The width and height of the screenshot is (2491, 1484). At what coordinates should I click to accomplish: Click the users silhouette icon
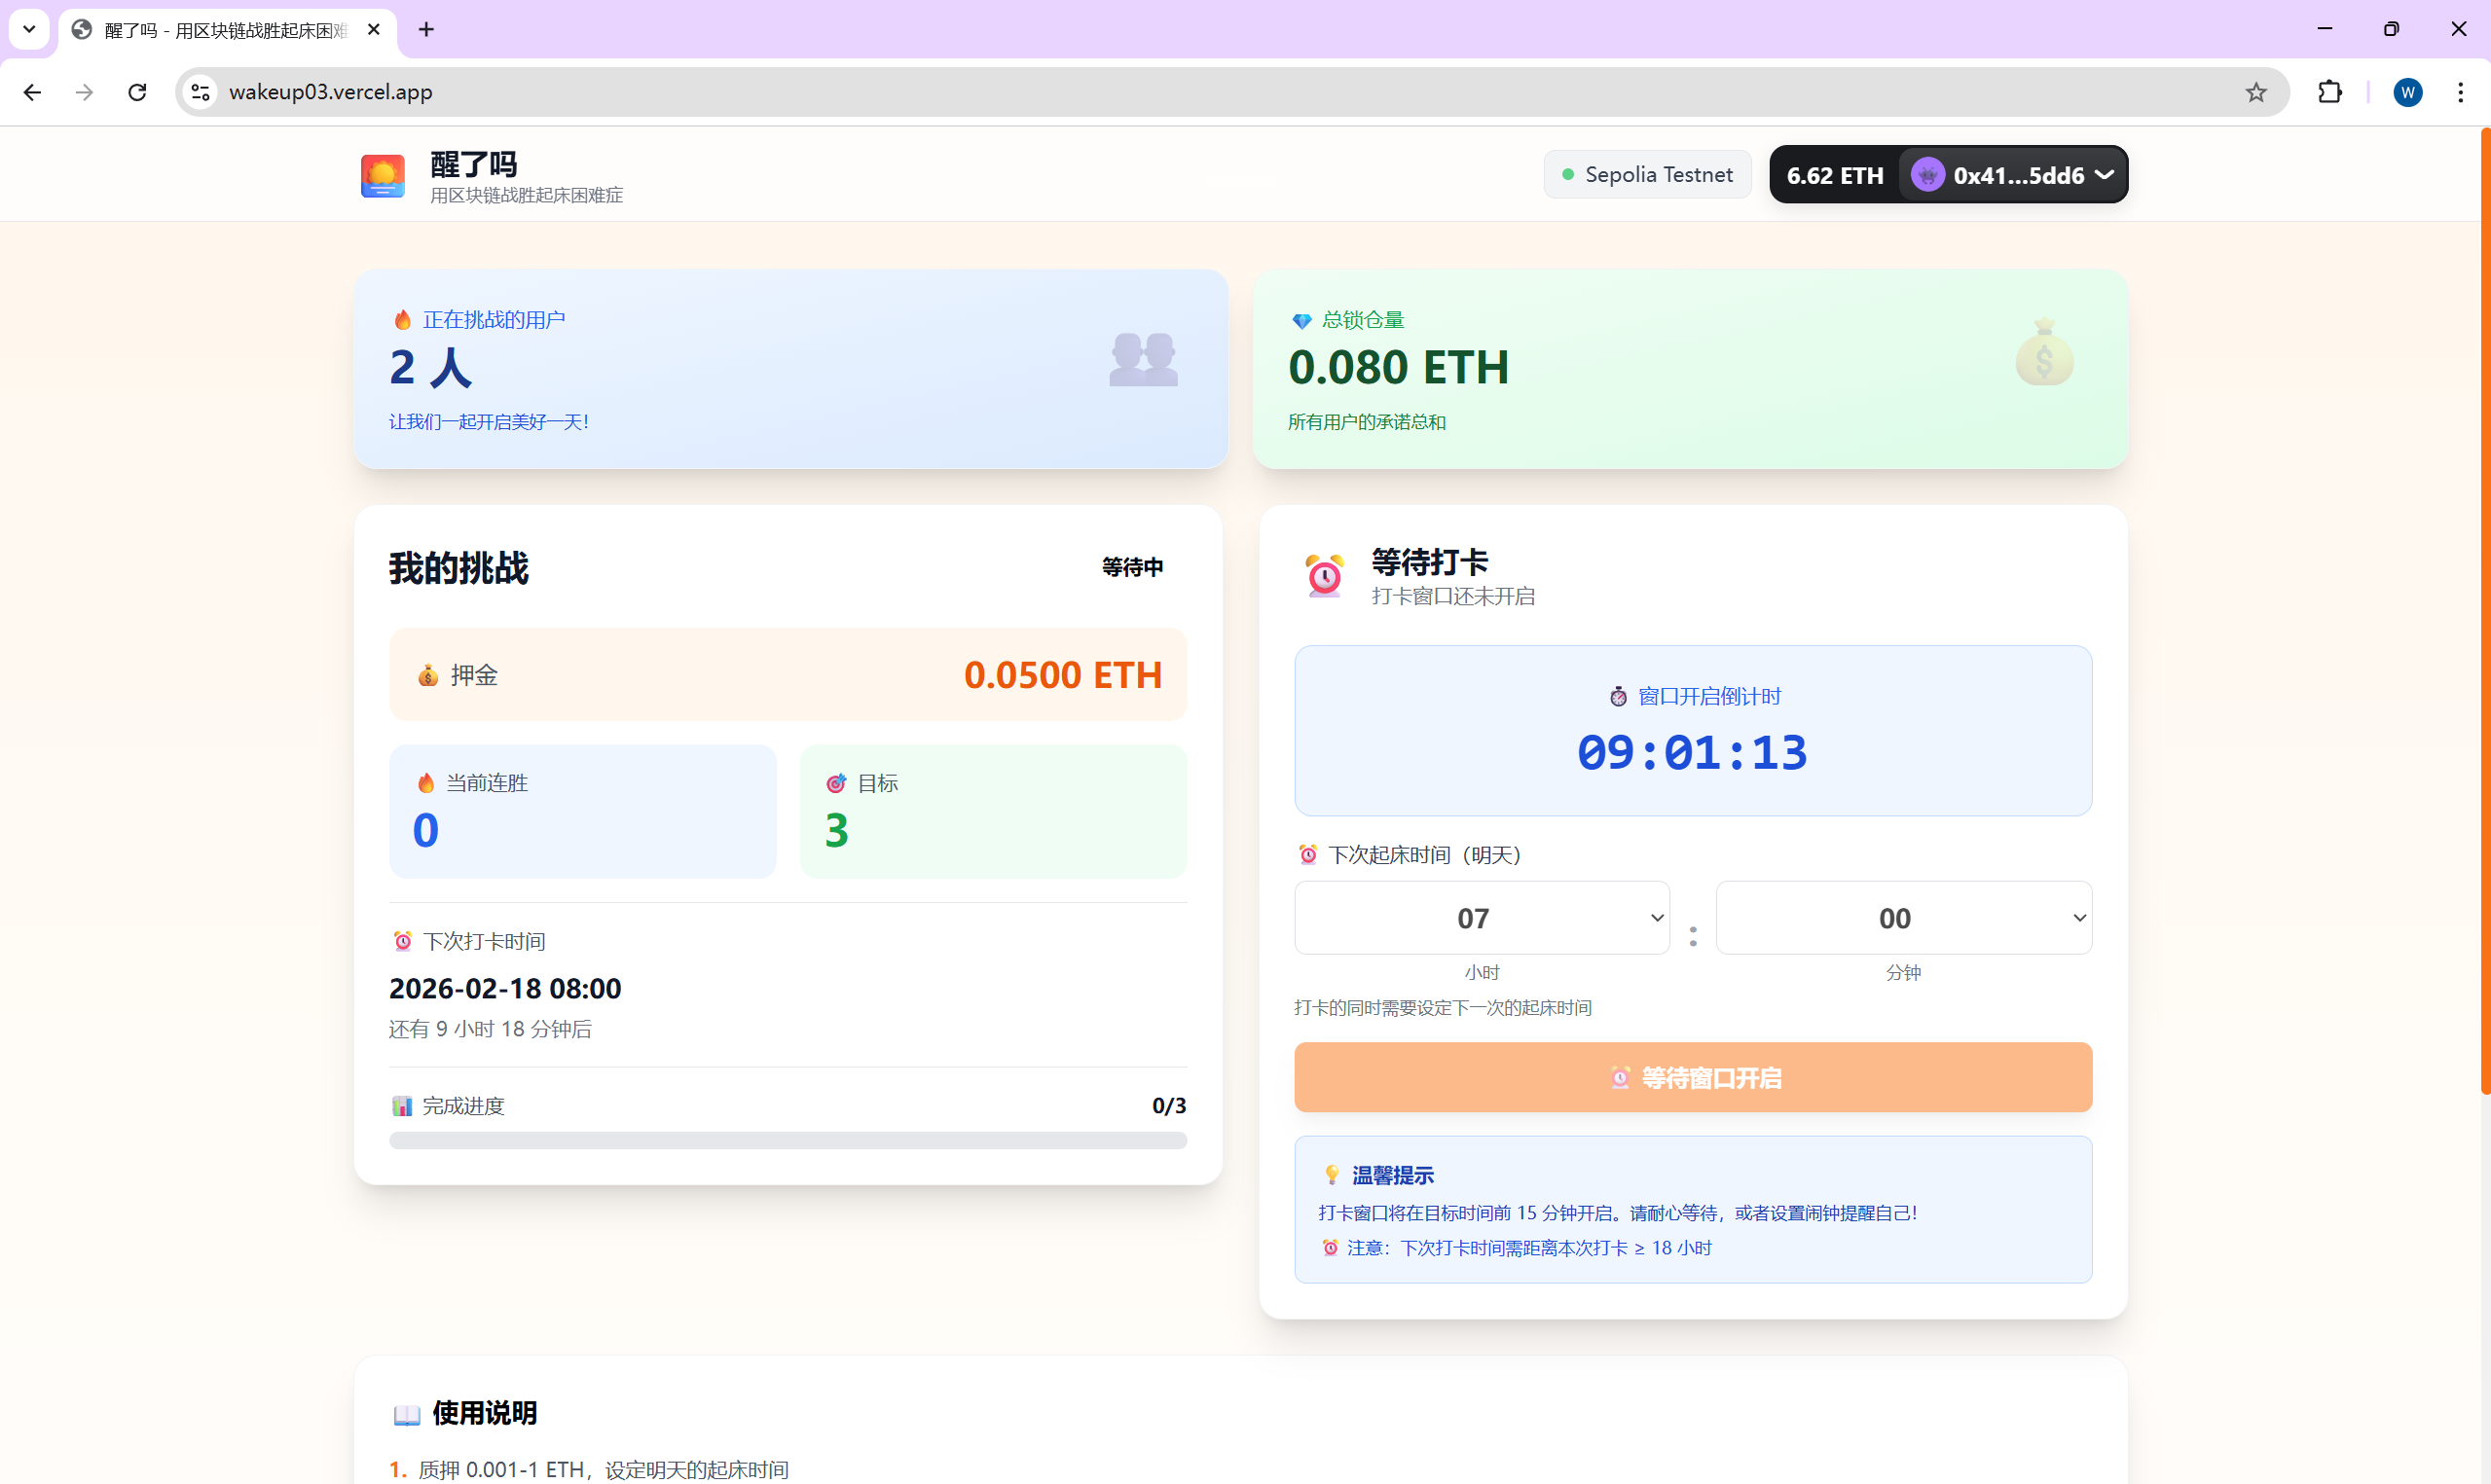click(x=1143, y=359)
